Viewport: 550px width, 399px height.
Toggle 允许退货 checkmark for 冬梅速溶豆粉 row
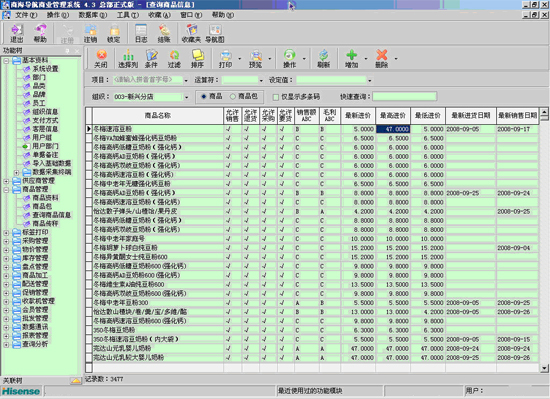click(x=247, y=129)
